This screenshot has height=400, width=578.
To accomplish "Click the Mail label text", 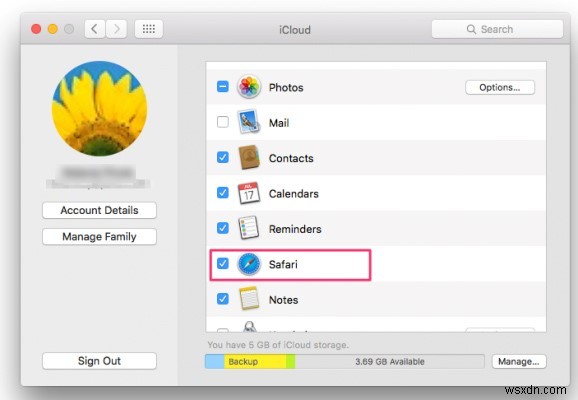I will click(x=279, y=123).
